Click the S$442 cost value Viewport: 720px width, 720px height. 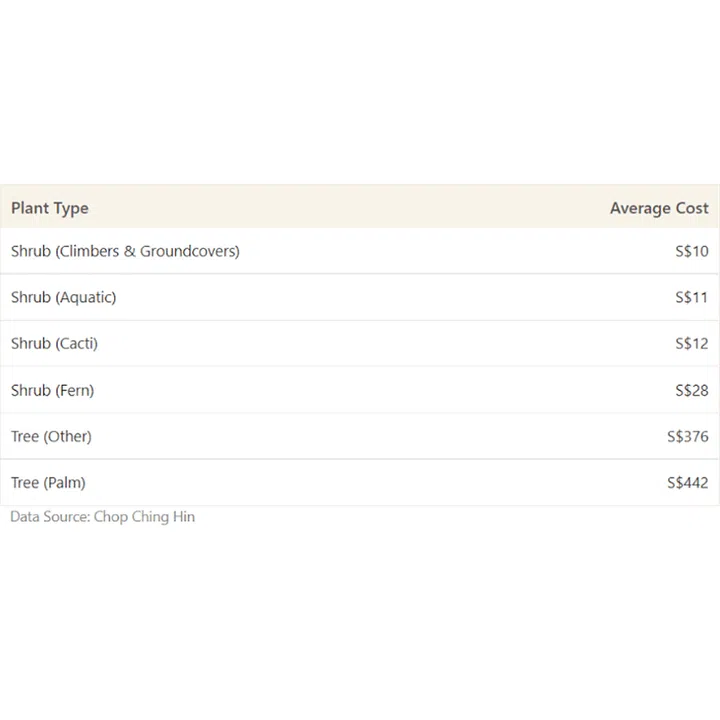coord(687,482)
